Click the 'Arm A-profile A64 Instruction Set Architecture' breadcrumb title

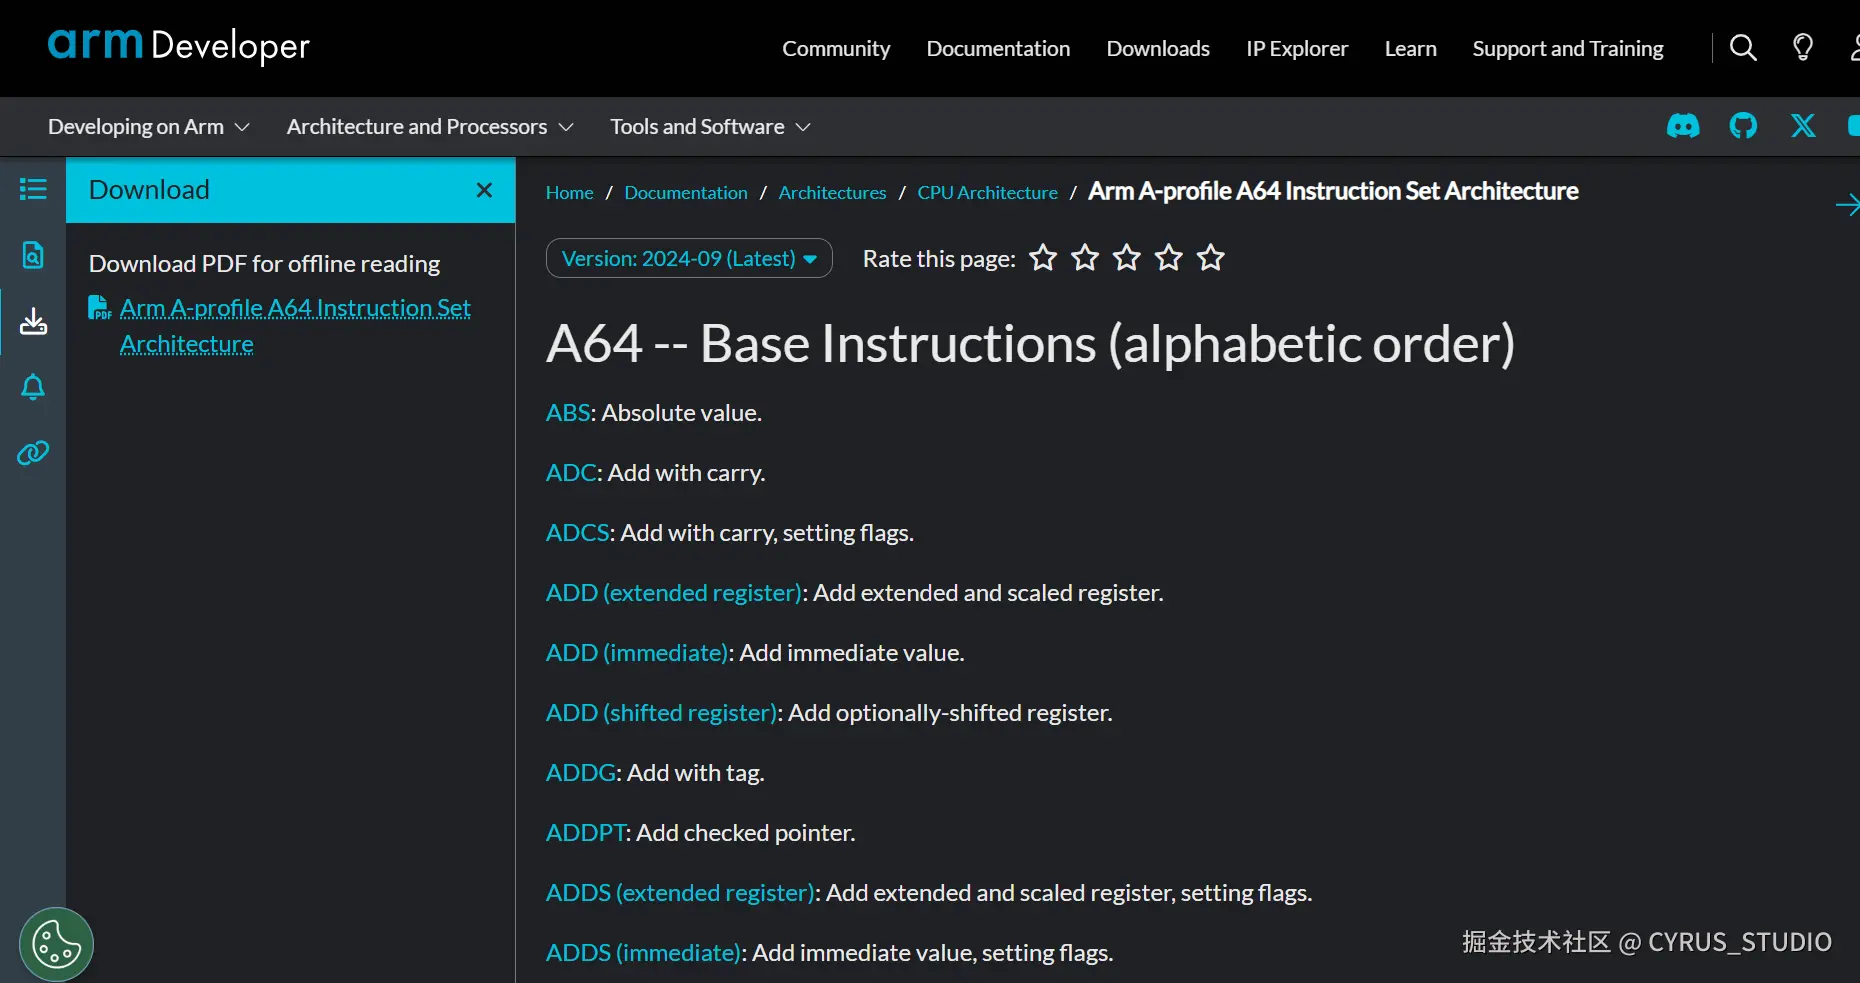(1333, 191)
